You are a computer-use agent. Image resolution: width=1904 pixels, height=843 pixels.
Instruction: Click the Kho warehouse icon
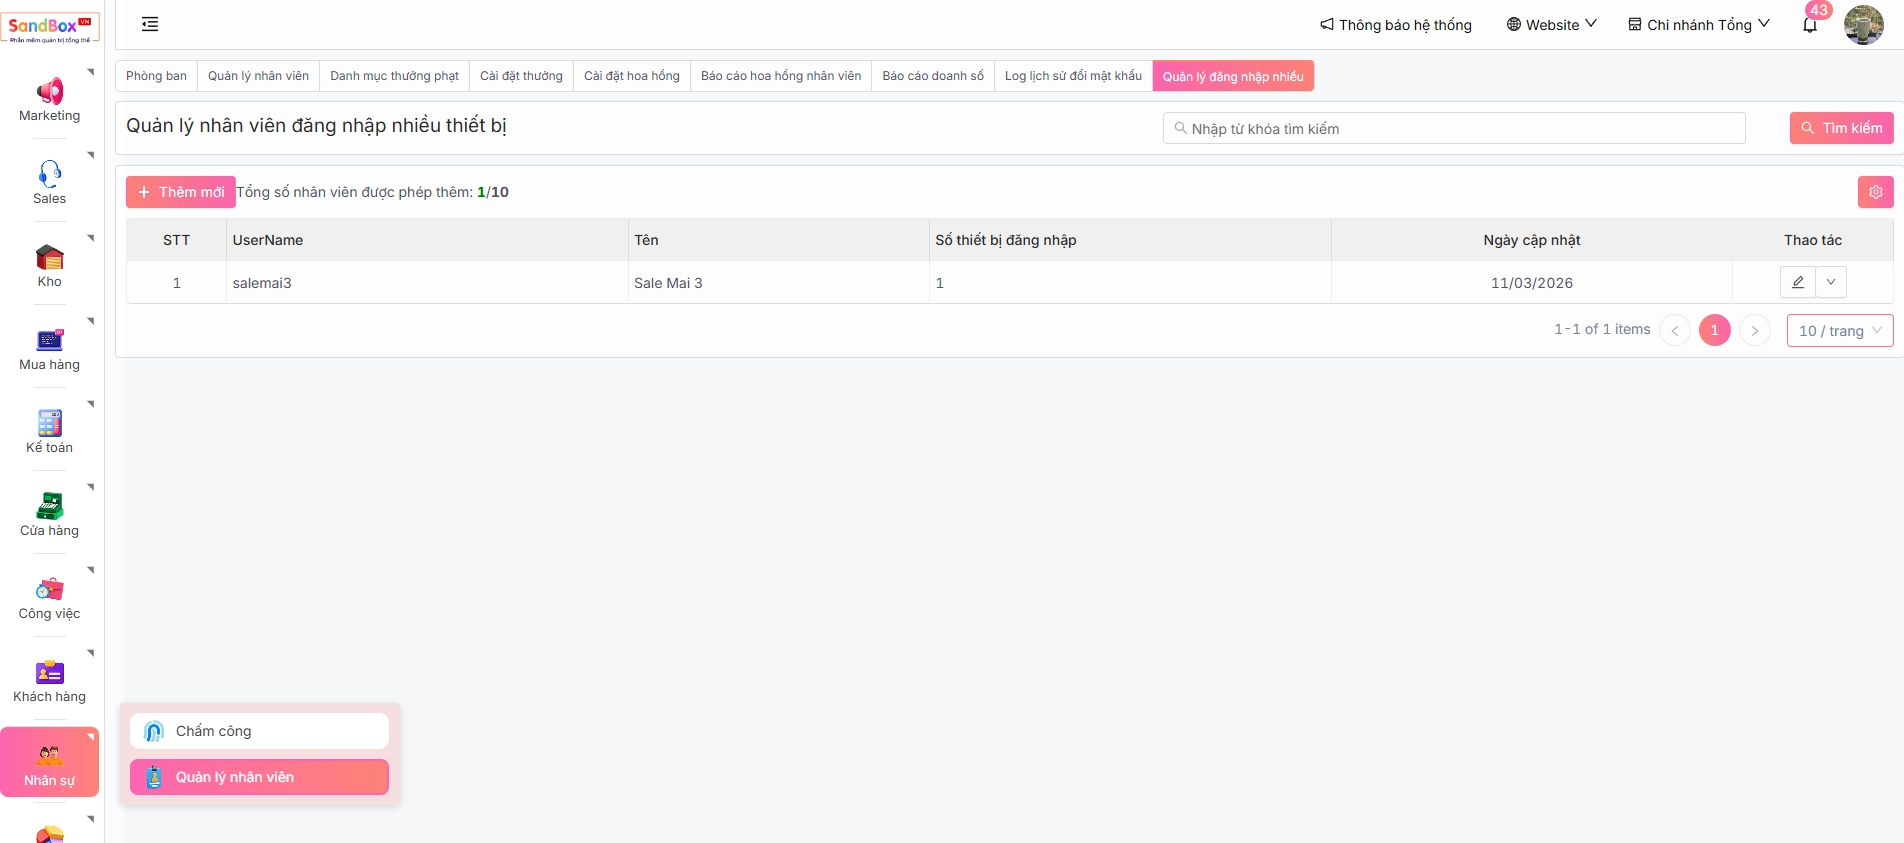[x=49, y=258]
